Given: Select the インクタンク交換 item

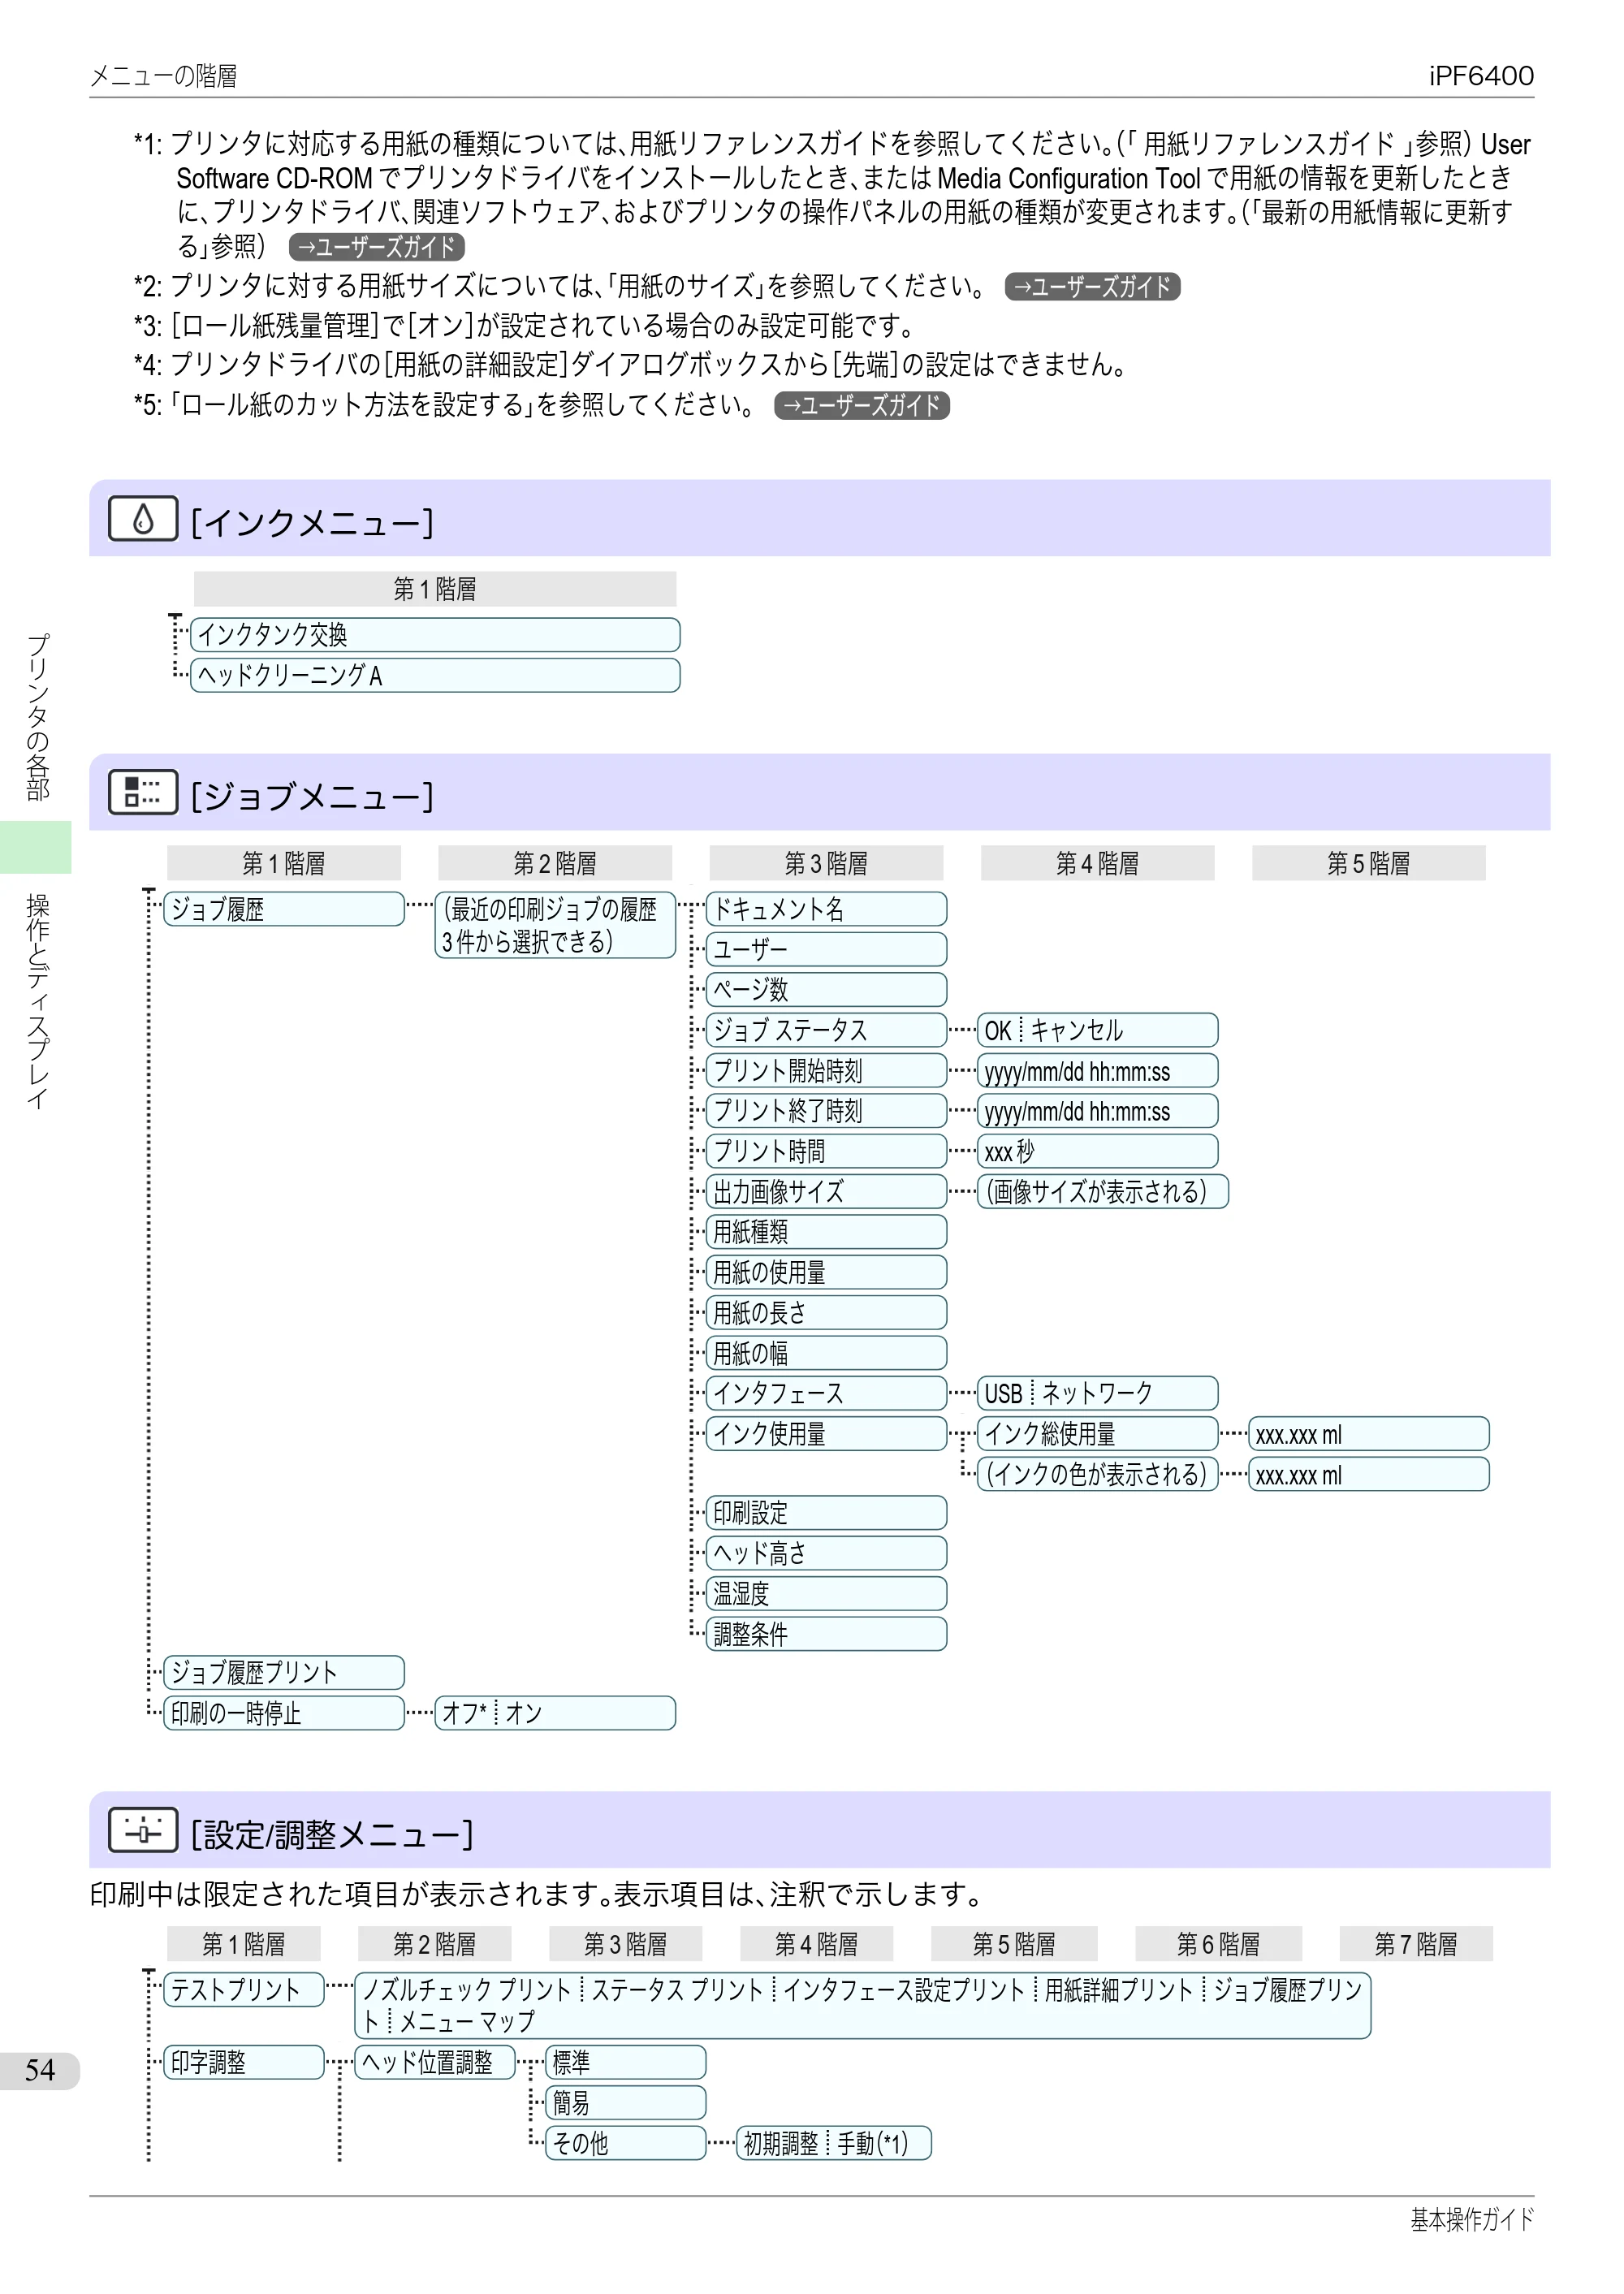Looking at the screenshot, I should [435, 635].
